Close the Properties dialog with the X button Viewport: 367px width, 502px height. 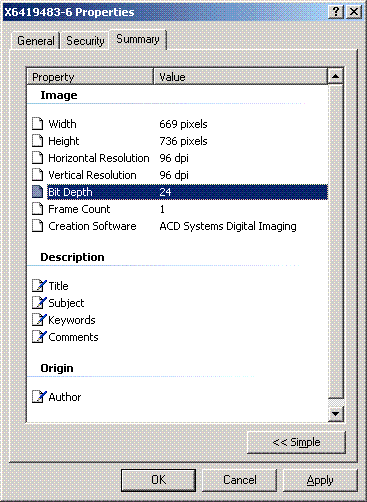(354, 12)
